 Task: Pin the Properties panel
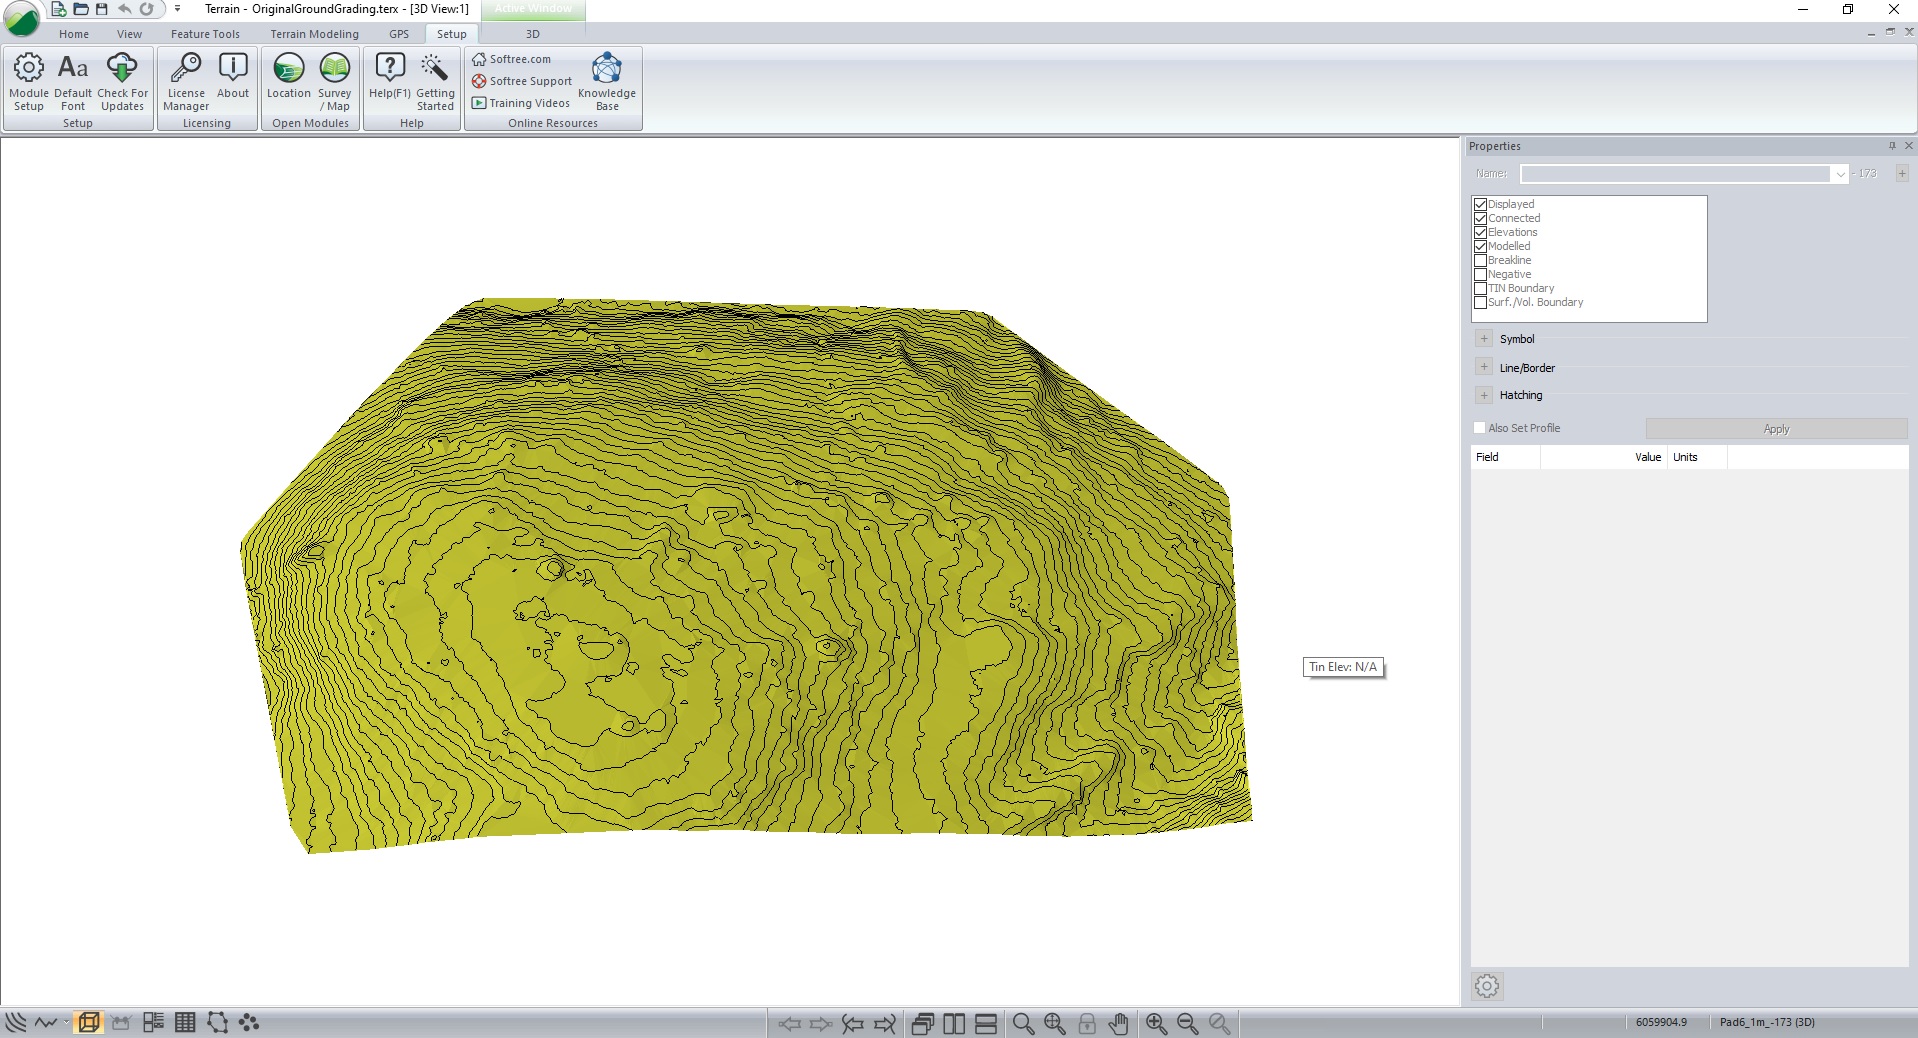[x=1892, y=146]
